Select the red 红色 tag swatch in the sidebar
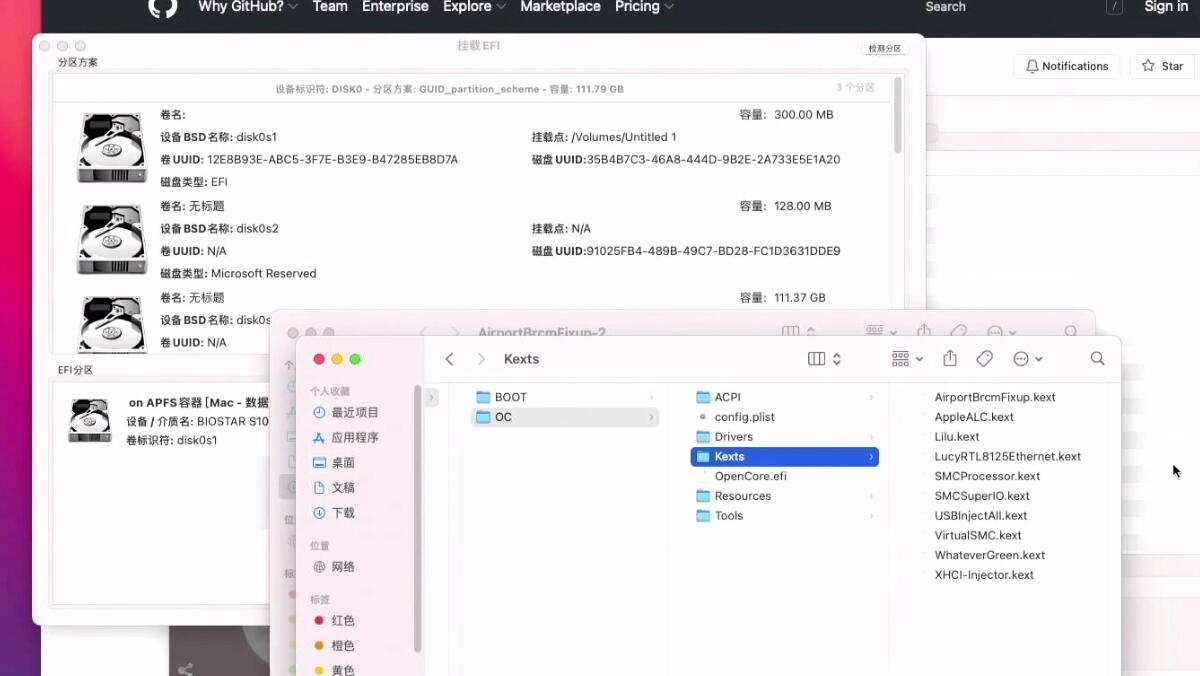This screenshot has width=1200, height=676. (x=320, y=620)
